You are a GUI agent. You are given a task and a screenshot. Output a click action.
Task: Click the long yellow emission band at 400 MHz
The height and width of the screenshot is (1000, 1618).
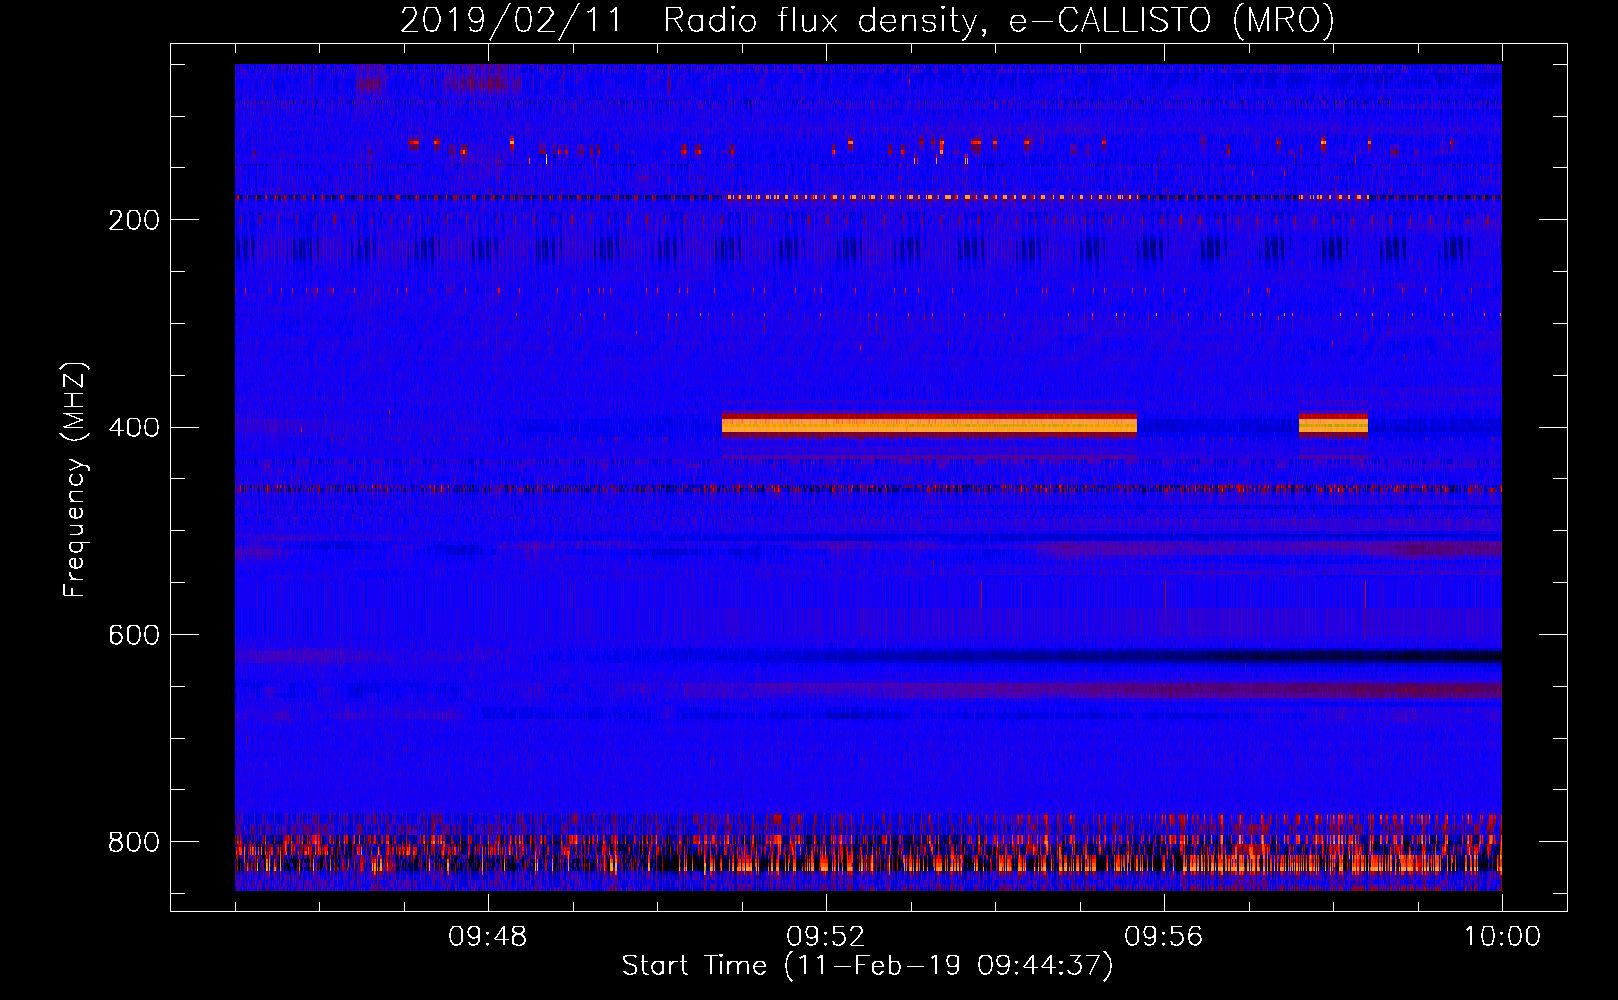[x=929, y=425]
